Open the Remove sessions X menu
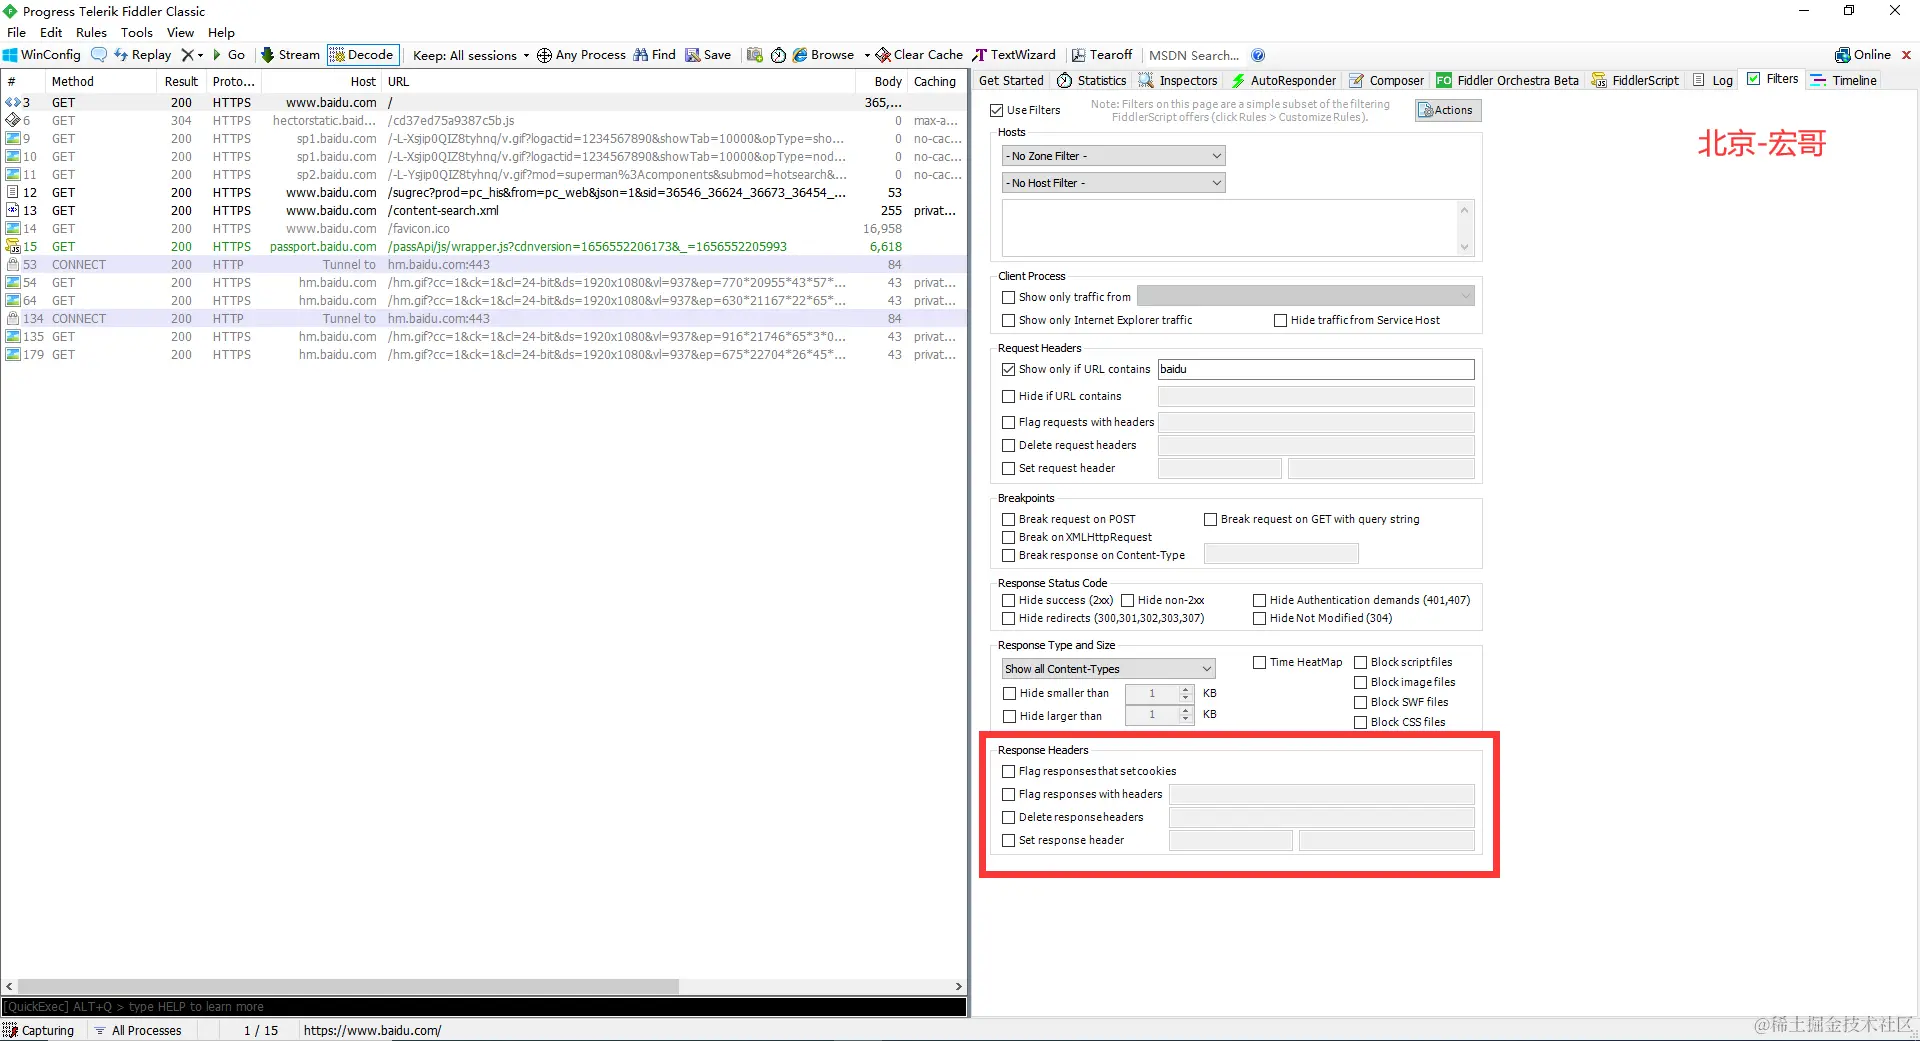 [191, 55]
